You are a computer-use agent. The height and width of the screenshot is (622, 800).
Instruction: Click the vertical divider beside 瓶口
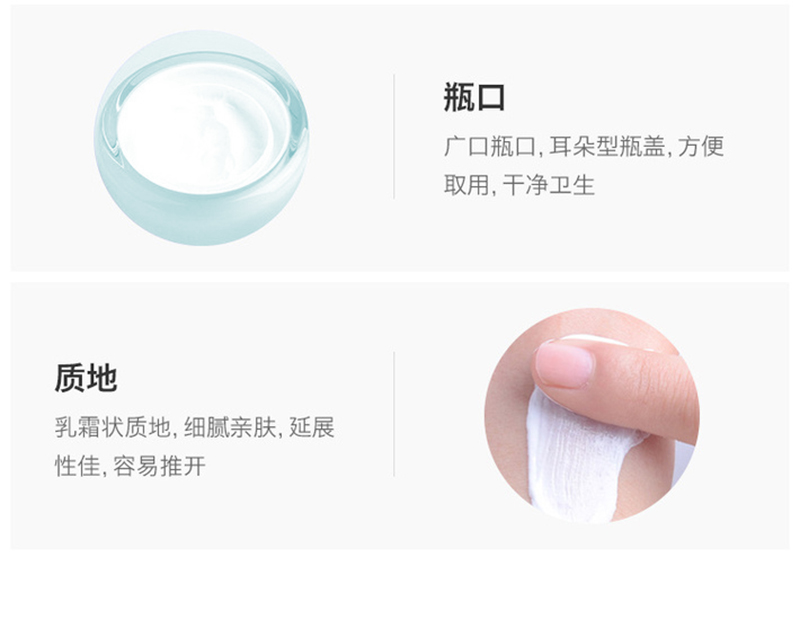[x=394, y=137]
